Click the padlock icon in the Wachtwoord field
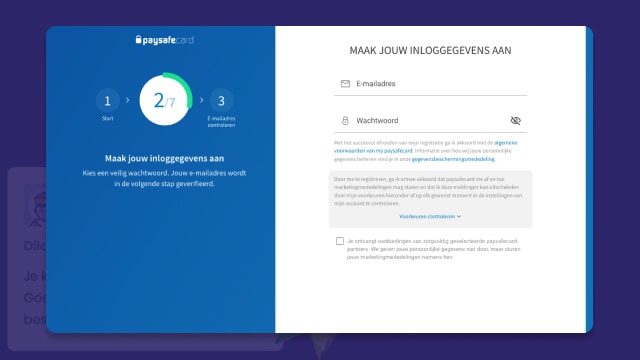This screenshot has height=360, width=640. click(x=345, y=120)
